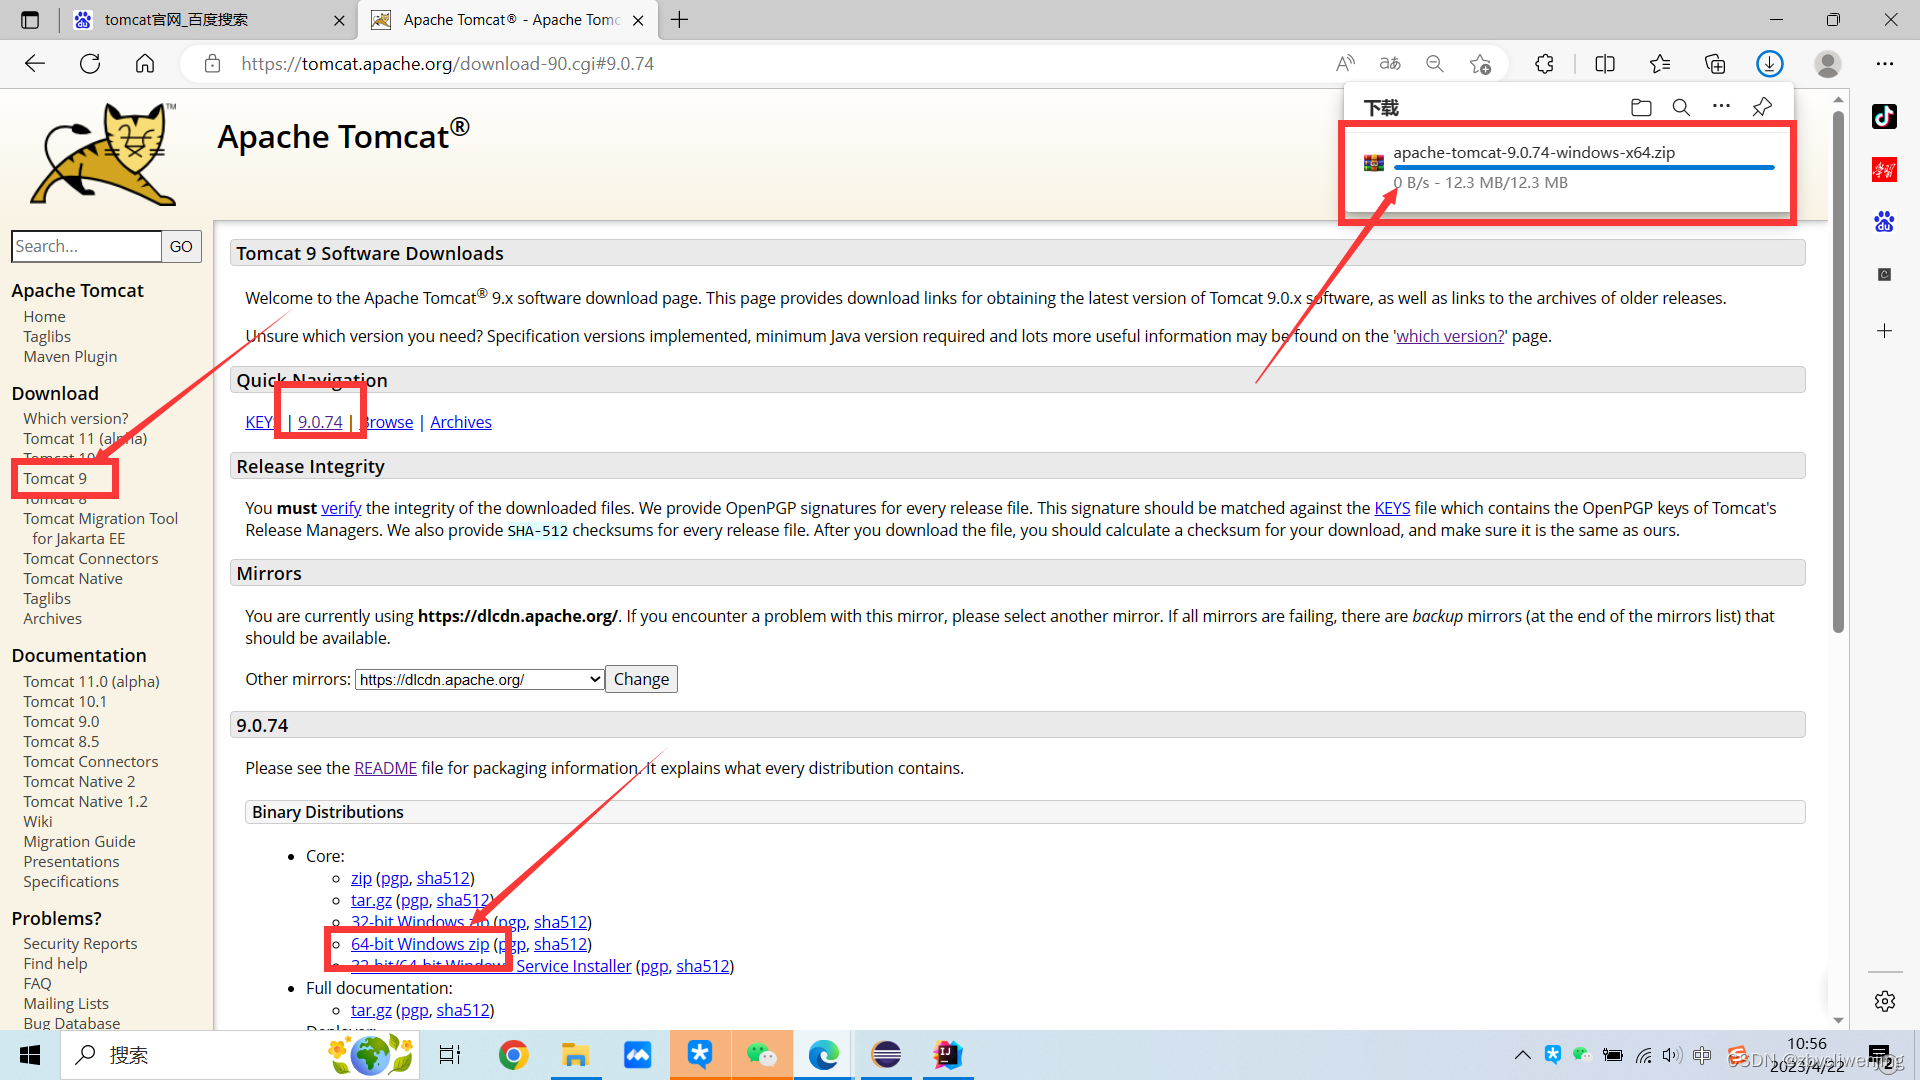Go back to previous page
Viewport: 1920px width, 1080px height.
[35, 63]
